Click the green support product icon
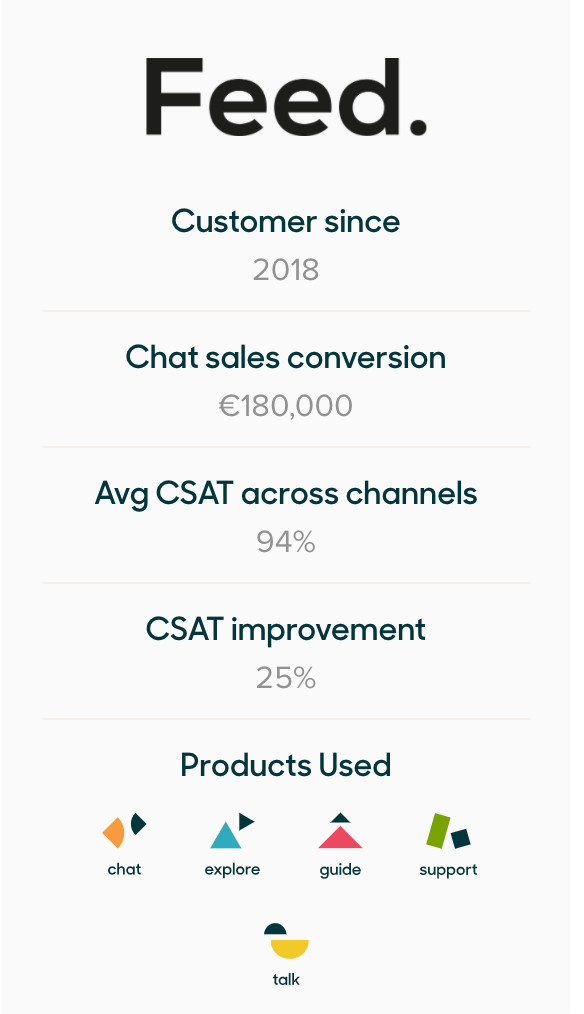 (x=448, y=830)
